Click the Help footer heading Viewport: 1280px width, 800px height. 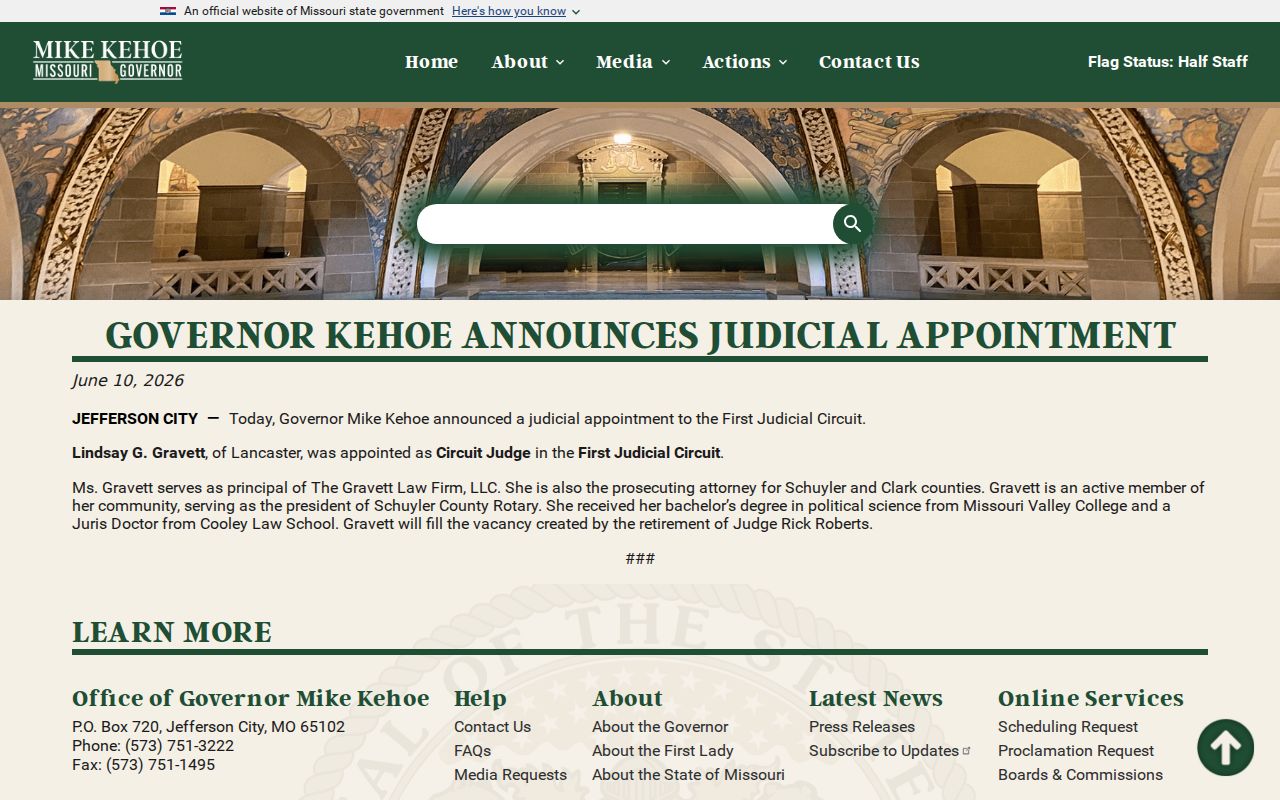(480, 698)
